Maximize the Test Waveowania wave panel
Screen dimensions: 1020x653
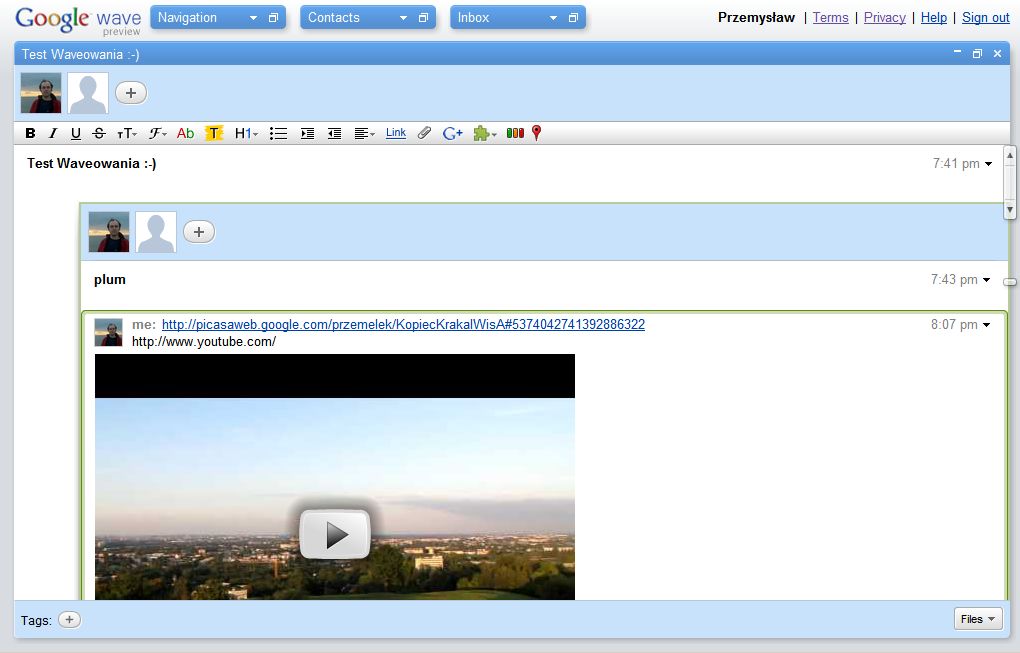(977, 54)
